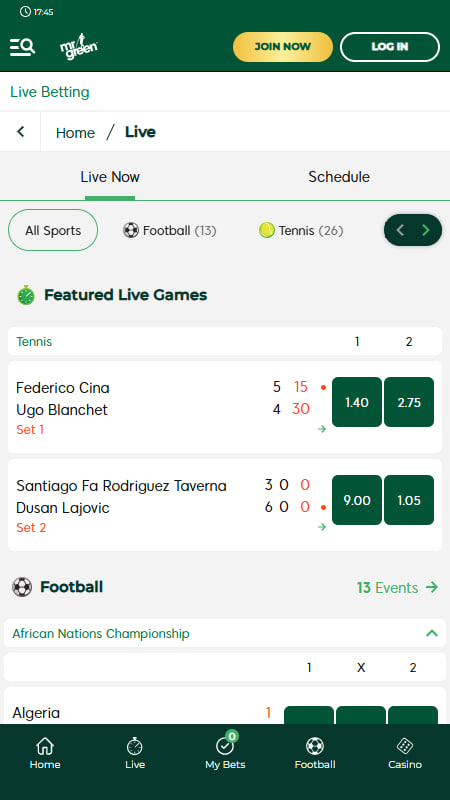Switch to the Schedule tab
Image resolution: width=450 pixels, height=800 pixels.
click(x=339, y=177)
